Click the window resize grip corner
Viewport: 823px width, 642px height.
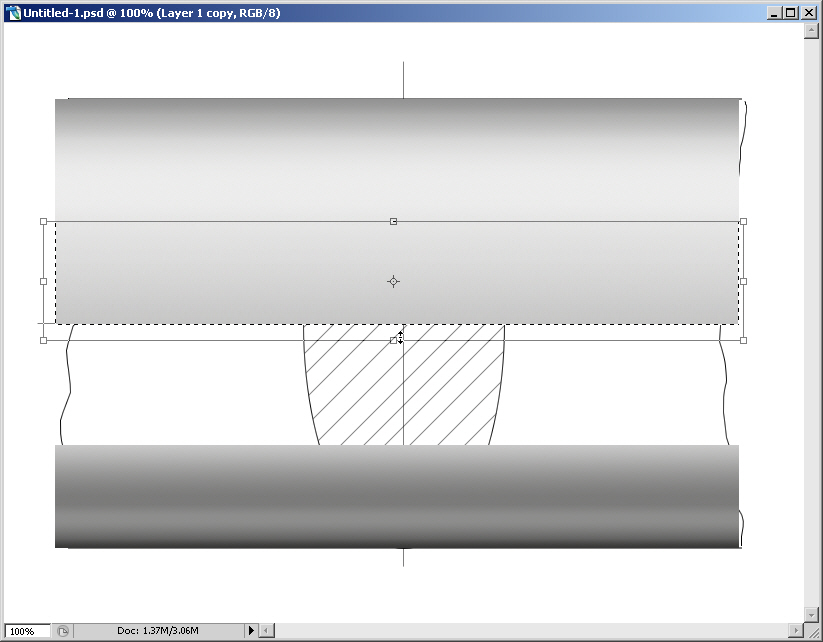tap(812, 631)
